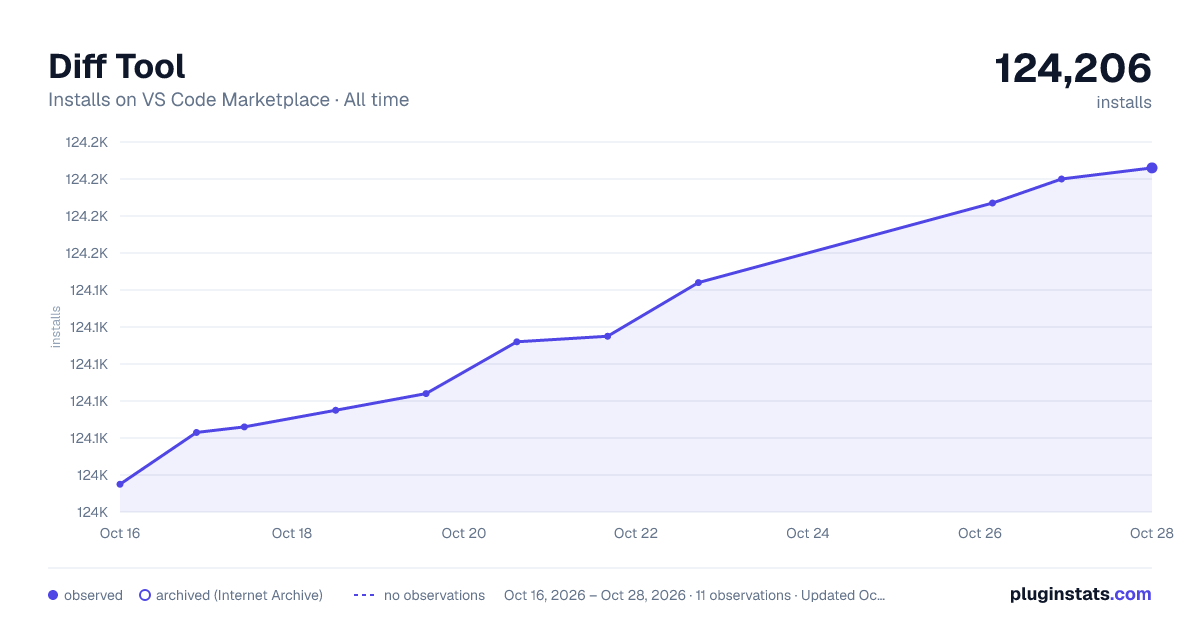Click the 'Oct 26' axis label

coord(980,533)
